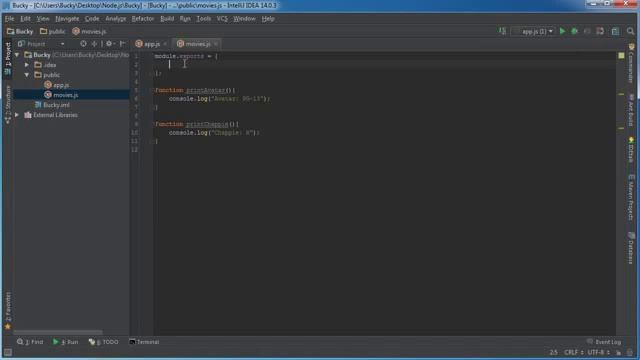The height and width of the screenshot is (360, 640).
Task: Hide the Project panel with pin icon
Action: pyautogui.click(x=122, y=44)
